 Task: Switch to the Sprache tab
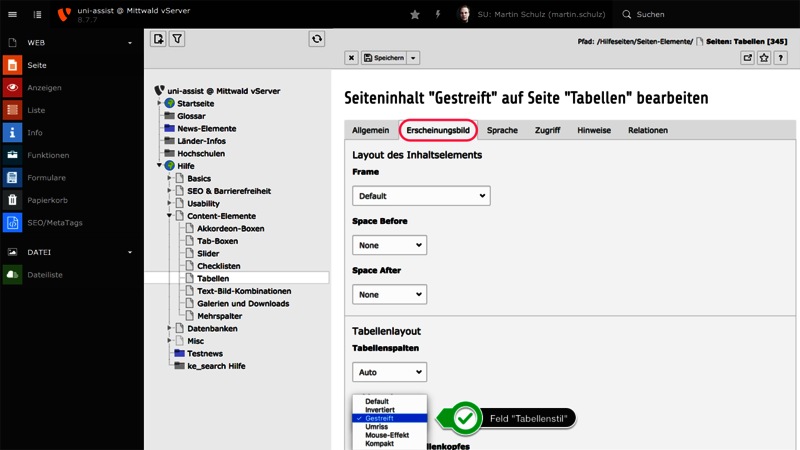click(x=502, y=130)
